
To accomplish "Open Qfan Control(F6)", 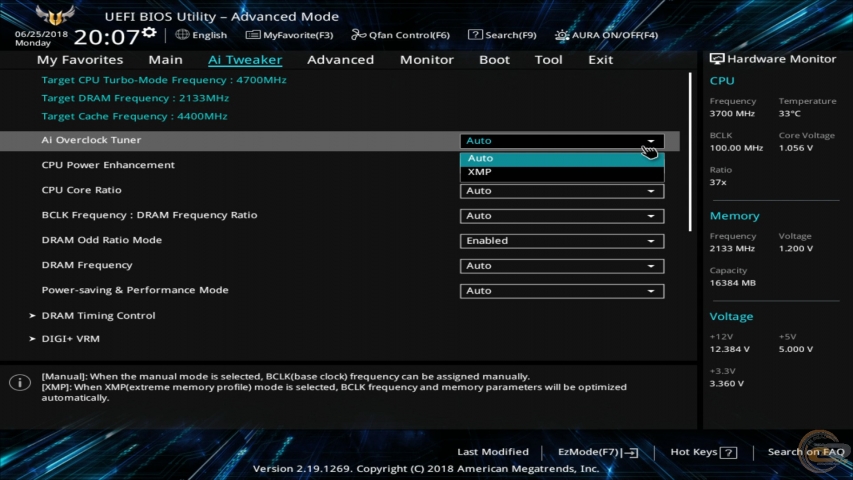I will (x=400, y=35).
